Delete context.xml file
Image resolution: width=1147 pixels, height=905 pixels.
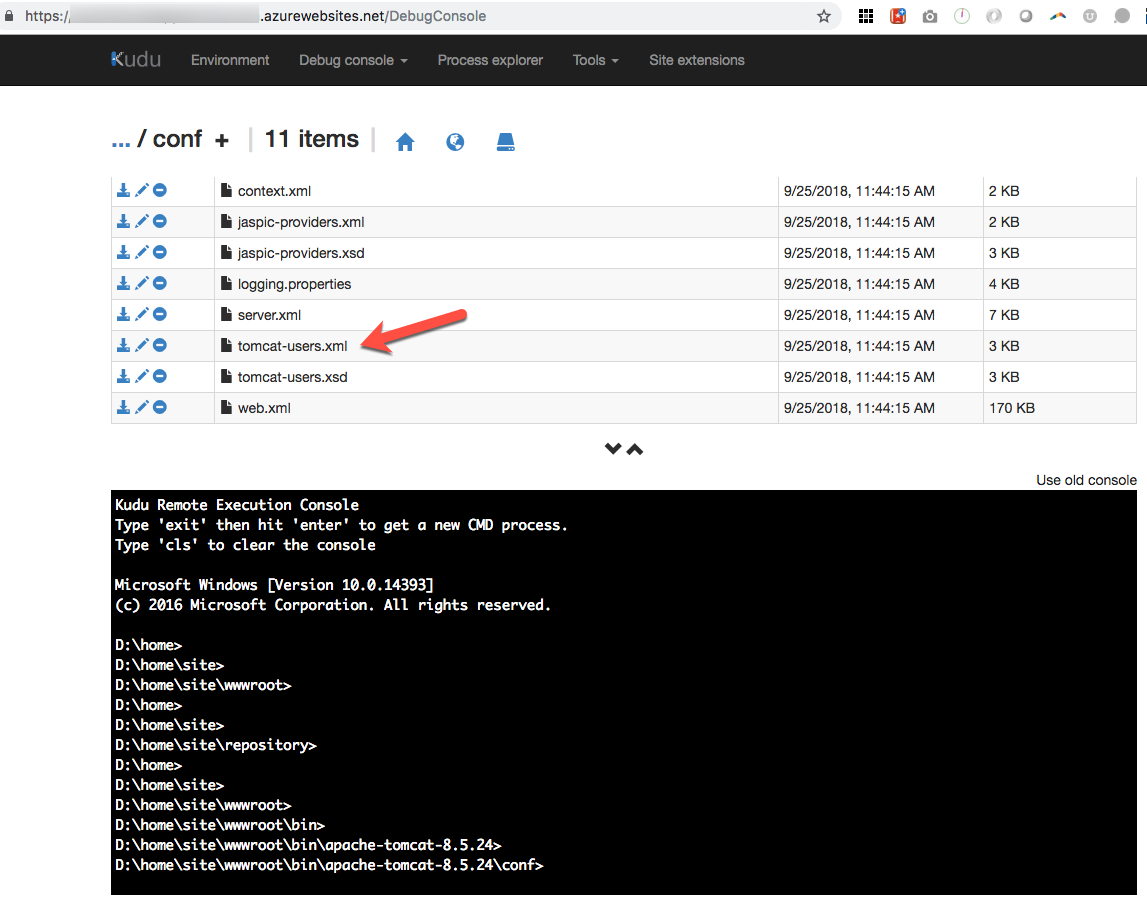click(159, 190)
